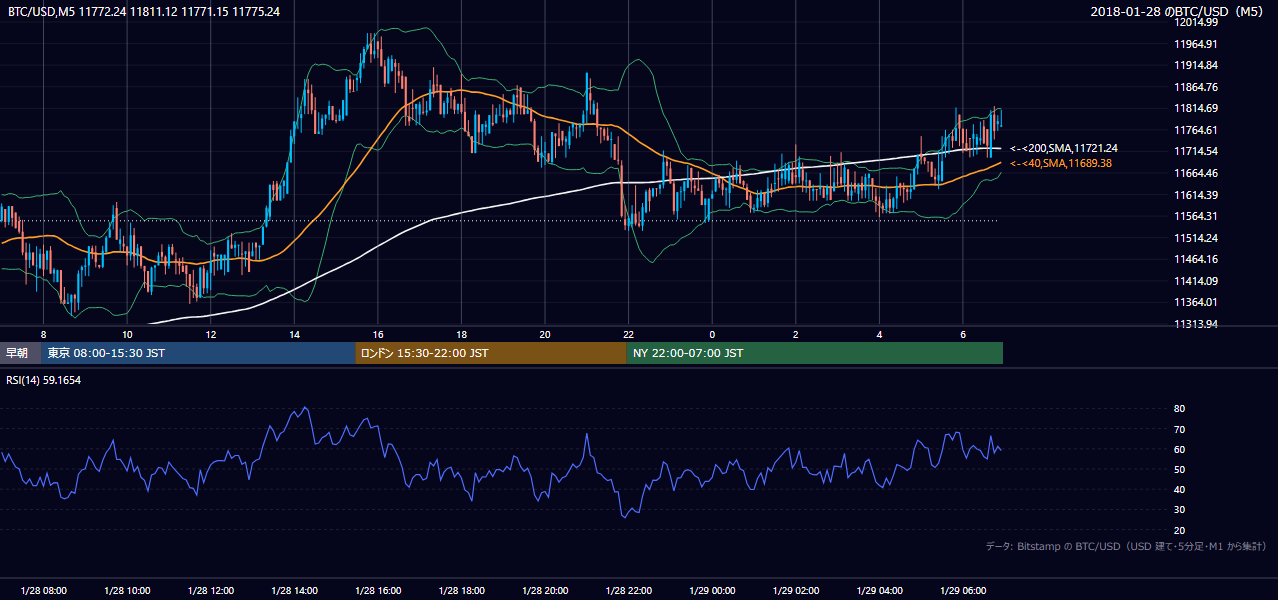Click the price axis value 11364.01

click(x=1194, y=302)
